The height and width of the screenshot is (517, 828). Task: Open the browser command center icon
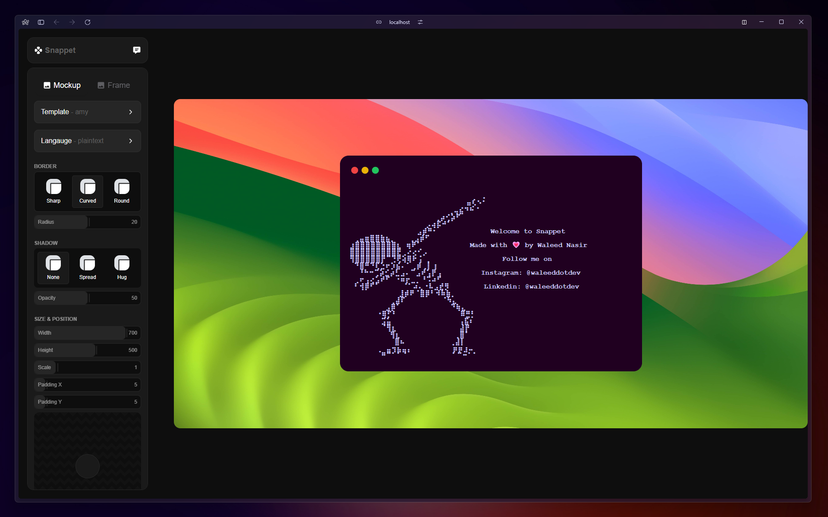coord(25,22)
